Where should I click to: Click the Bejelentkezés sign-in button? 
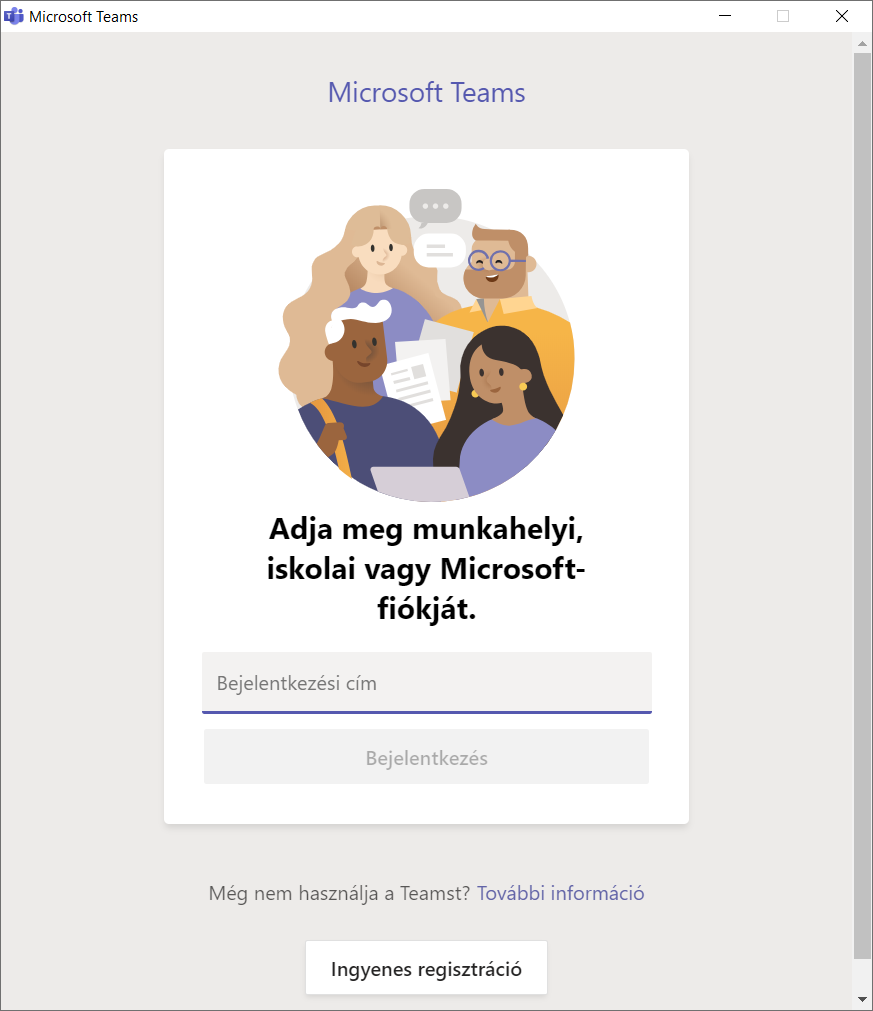click(426, 757)
